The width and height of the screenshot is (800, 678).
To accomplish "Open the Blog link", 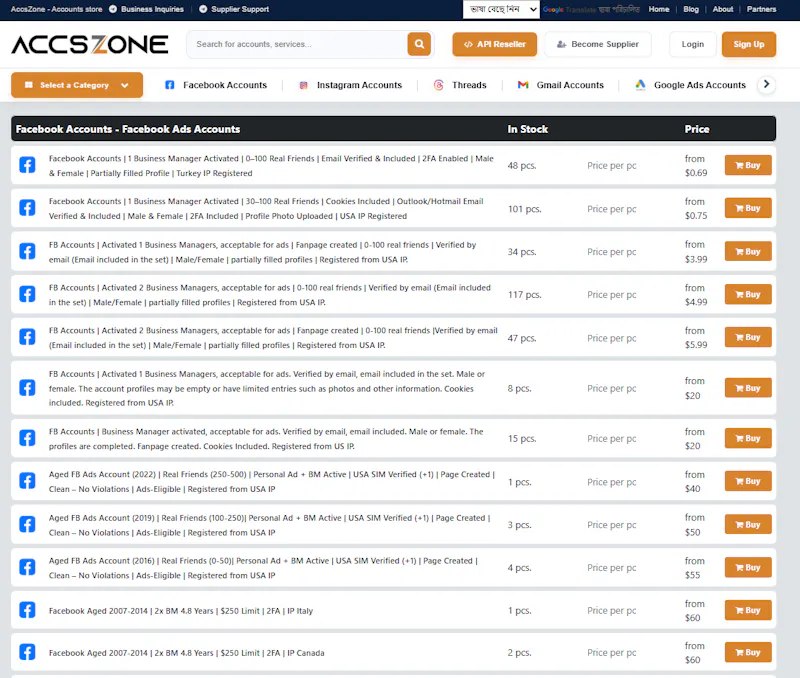I will point(691,9).
